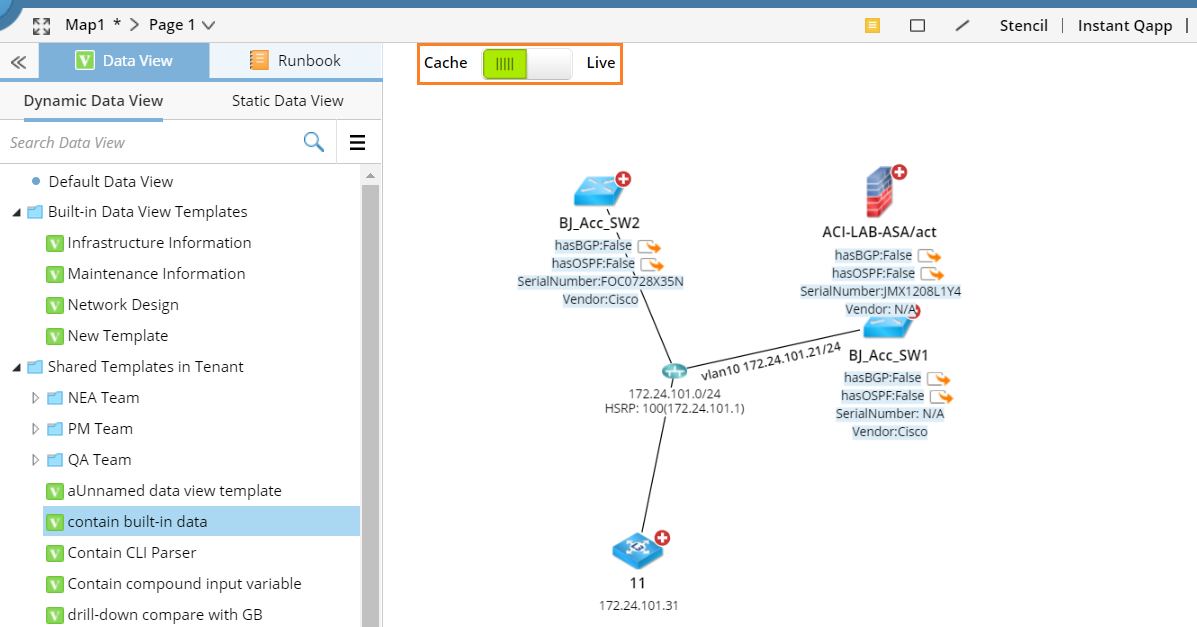Select the line drawing tool
Viewport: 1197px width, 627px height.
[x=963, y=26]
